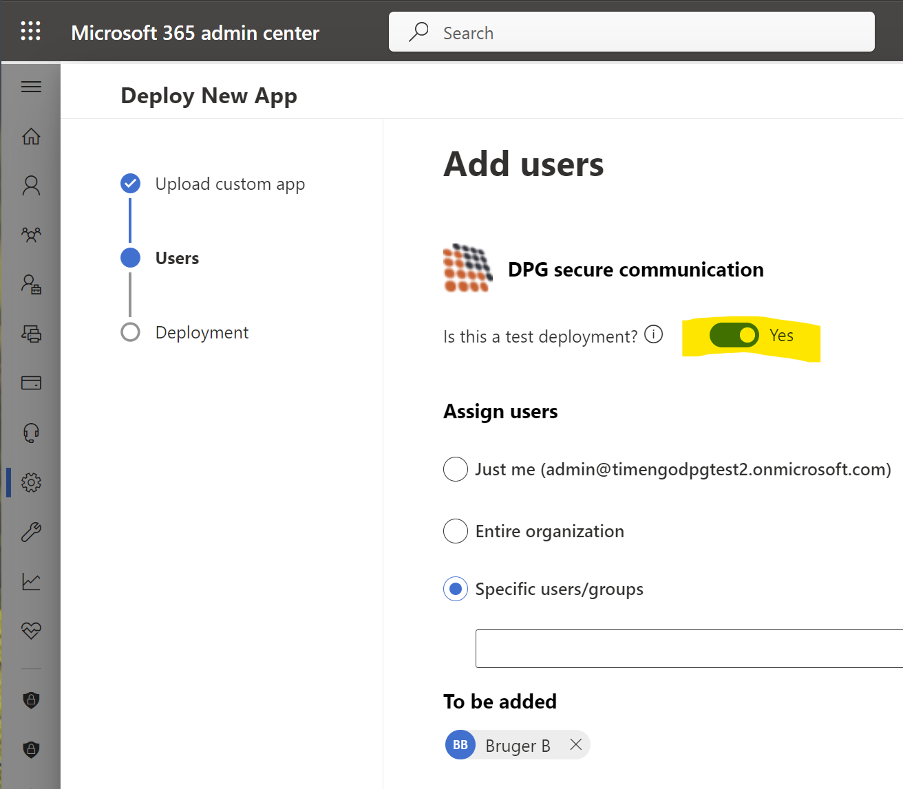Viewport: 904px width, 790px height.
Task: Select the 'Specific users/groups' radio option
Action: [455, 589]
